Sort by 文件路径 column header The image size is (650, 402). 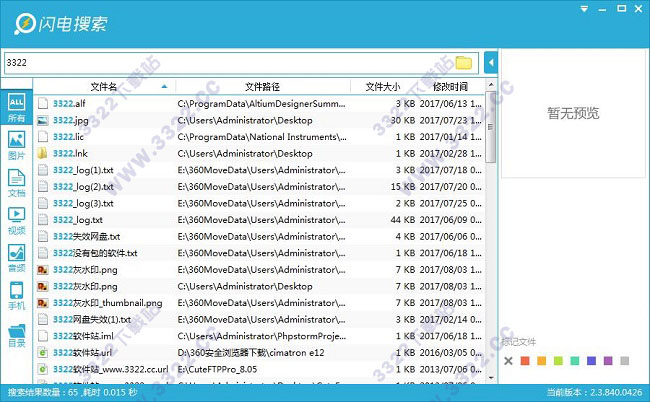pos(262,87)
